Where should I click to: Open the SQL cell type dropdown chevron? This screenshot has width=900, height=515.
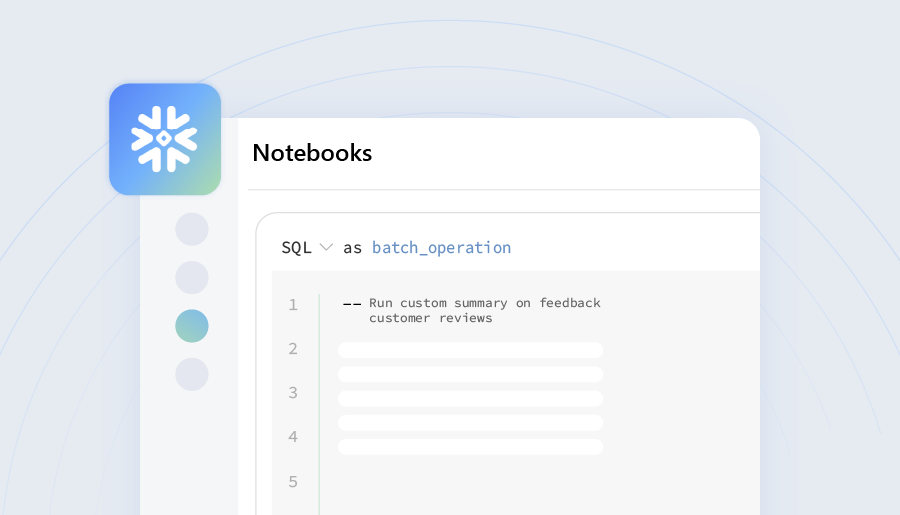[x=326, y=247]
